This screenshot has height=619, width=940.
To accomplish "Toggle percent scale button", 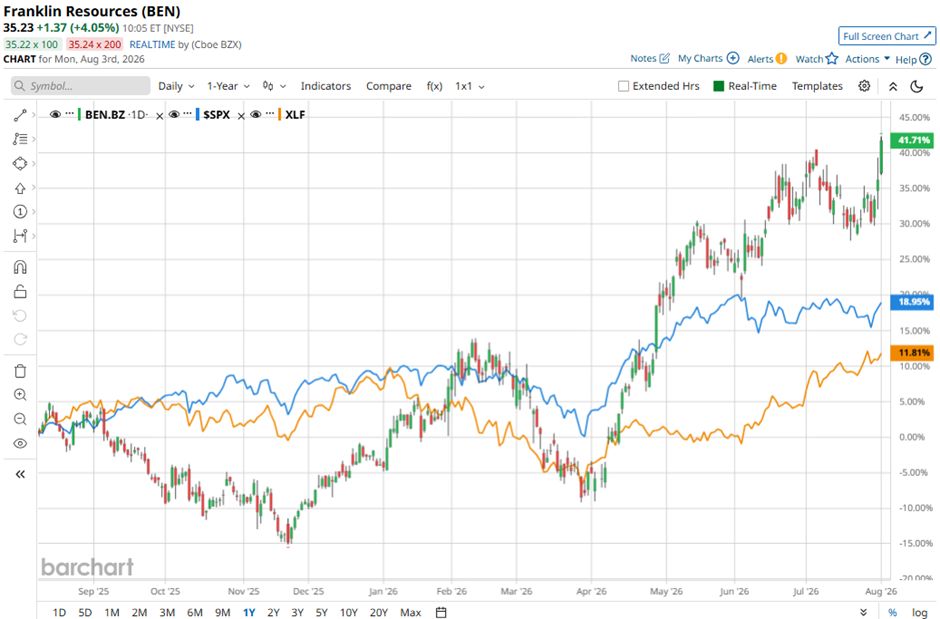I will [893, 612].
